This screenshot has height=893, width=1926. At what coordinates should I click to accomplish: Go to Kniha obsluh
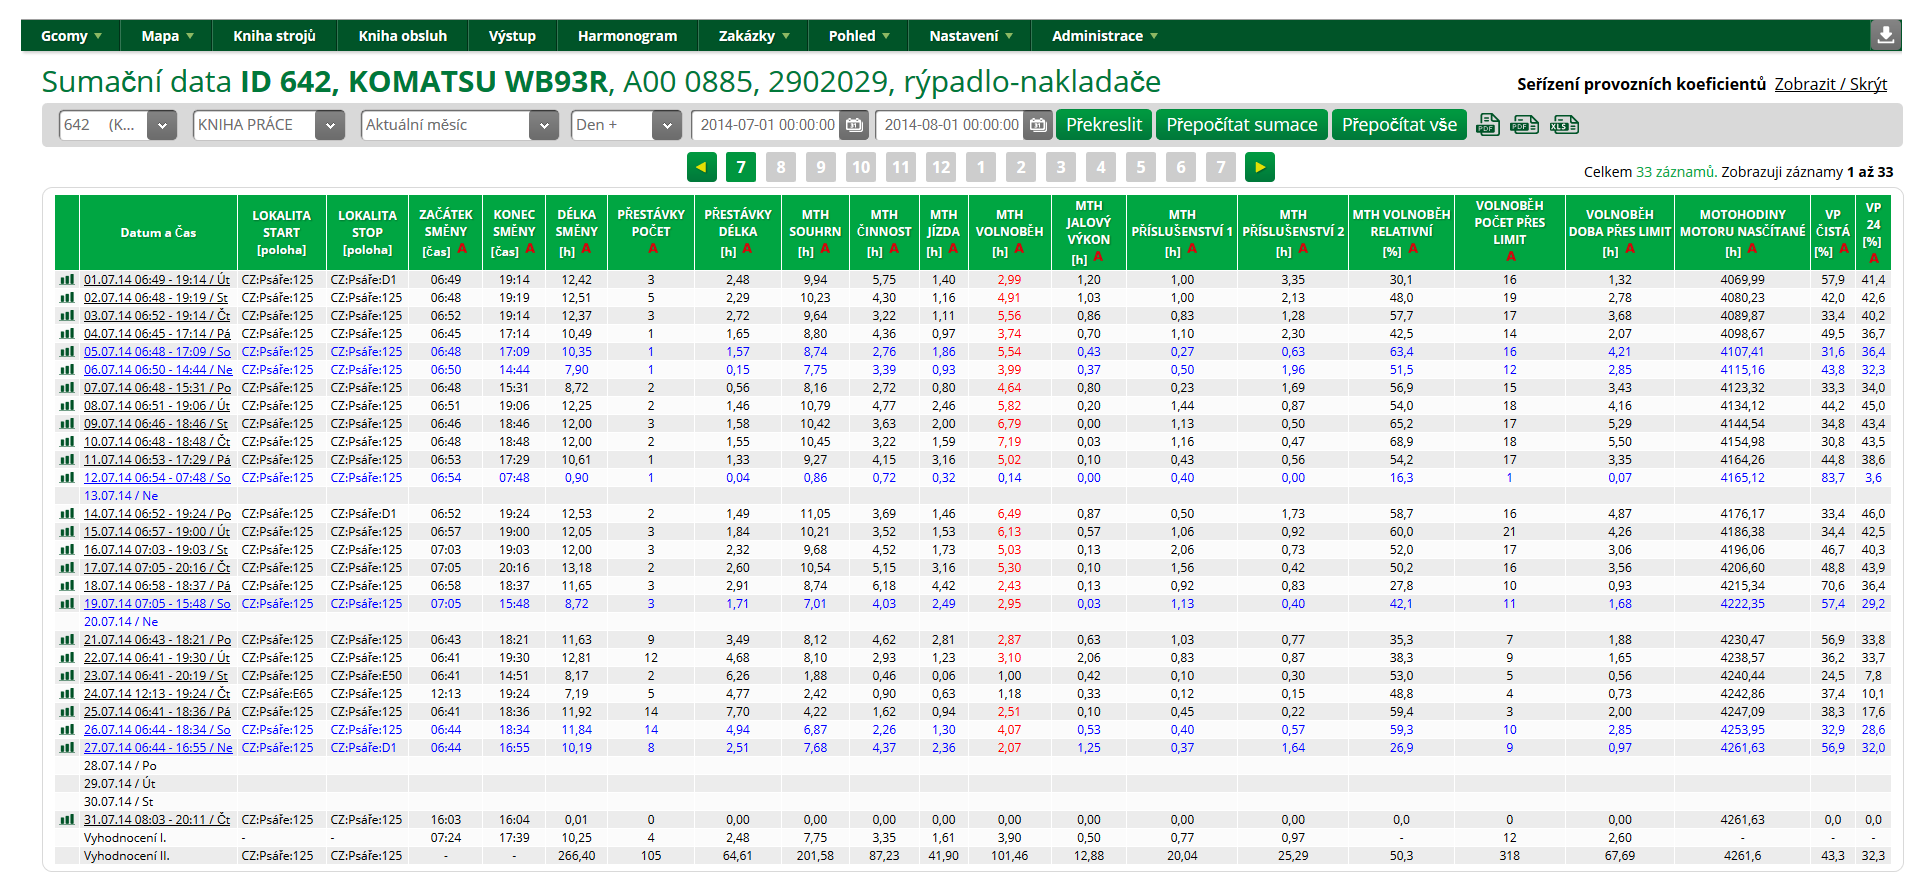[403, 36]
